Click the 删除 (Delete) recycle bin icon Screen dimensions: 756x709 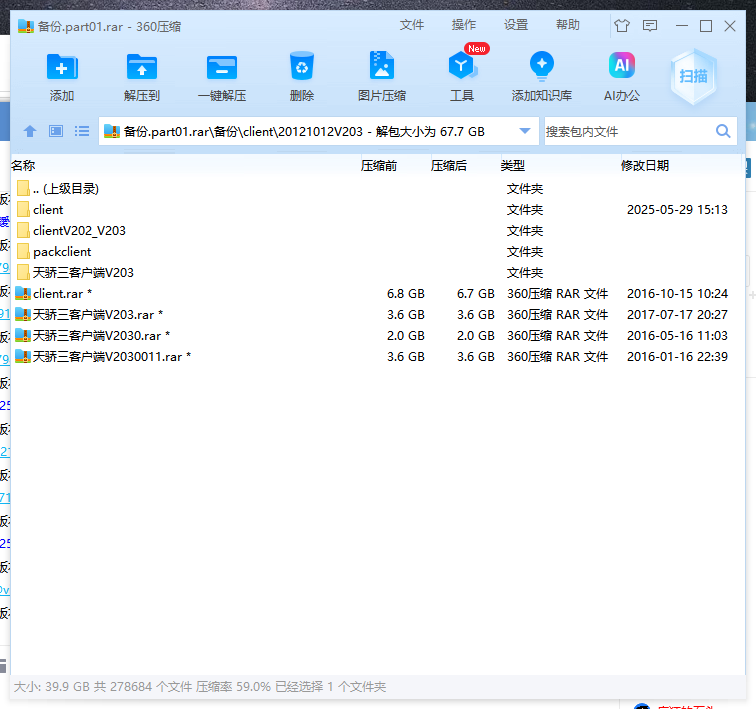point(302,66)
